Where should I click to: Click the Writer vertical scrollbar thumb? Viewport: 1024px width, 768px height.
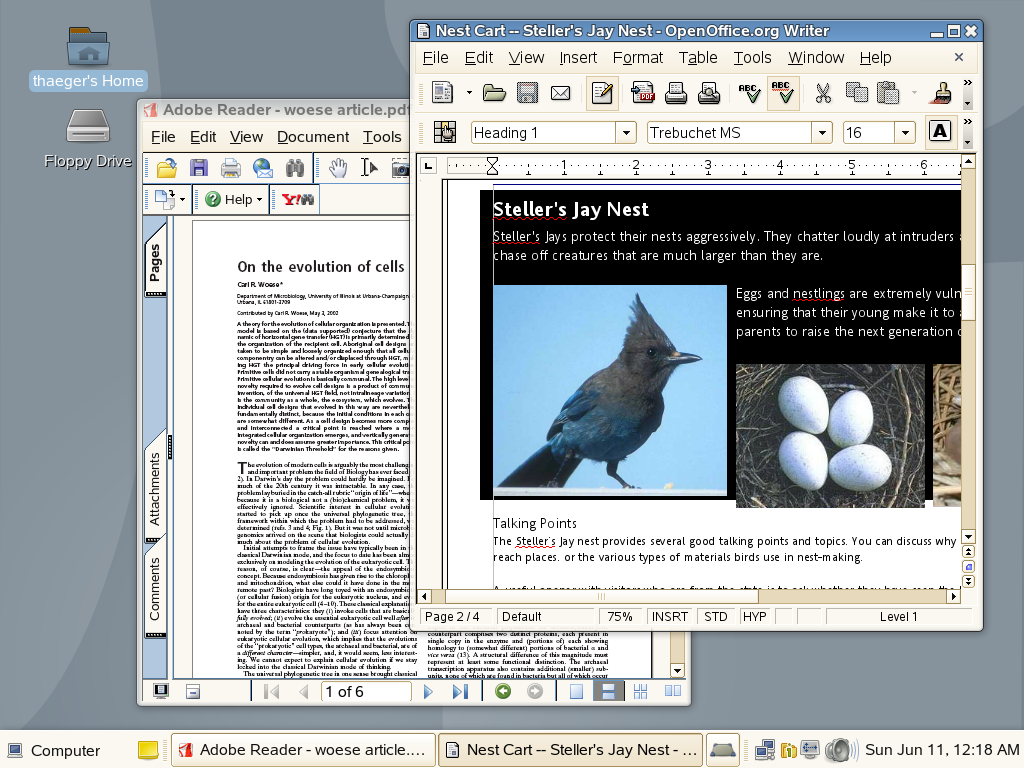tap(969, 292)
